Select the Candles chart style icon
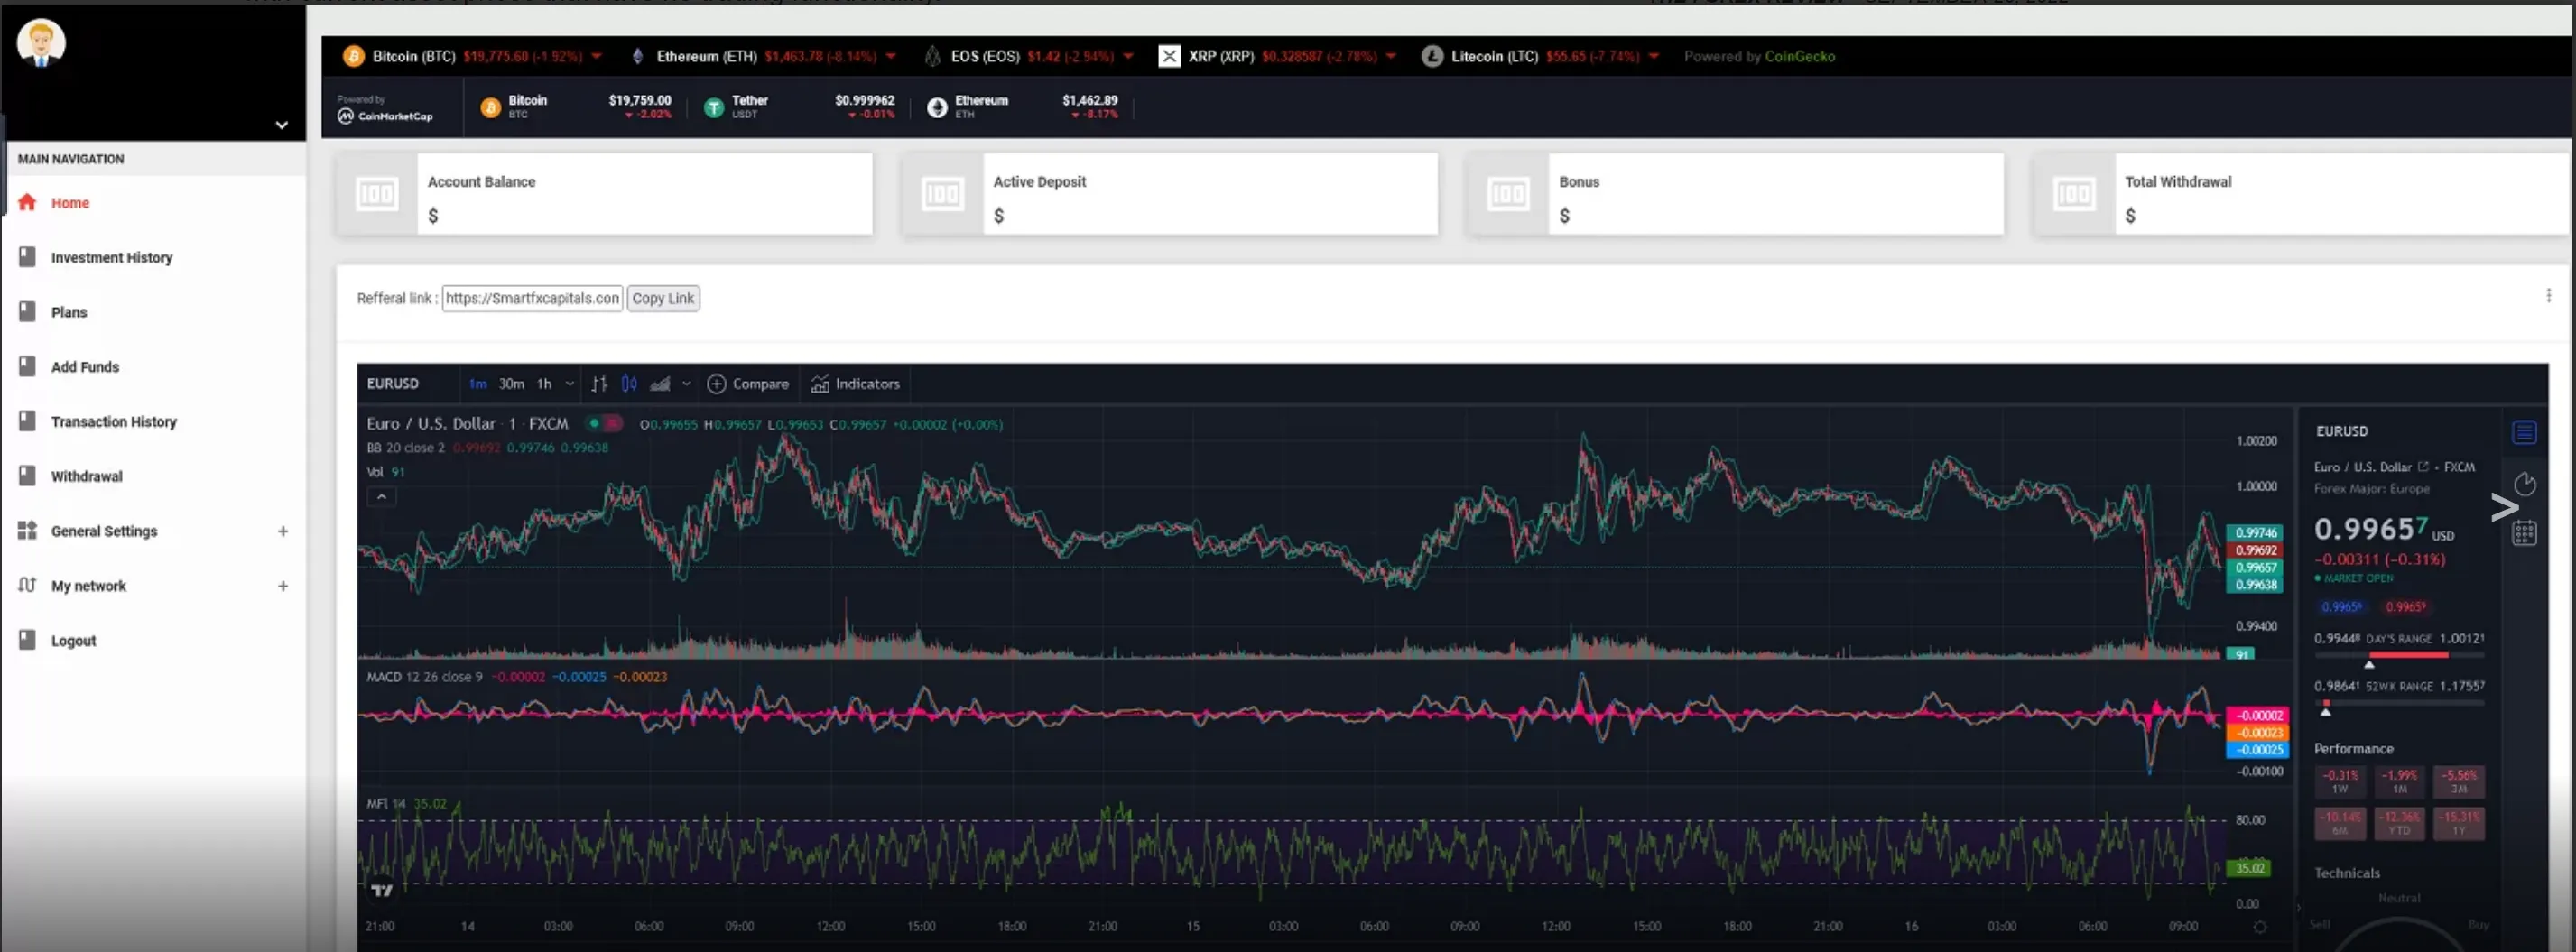The image size is (2576, 952). [x=629, y=384]
